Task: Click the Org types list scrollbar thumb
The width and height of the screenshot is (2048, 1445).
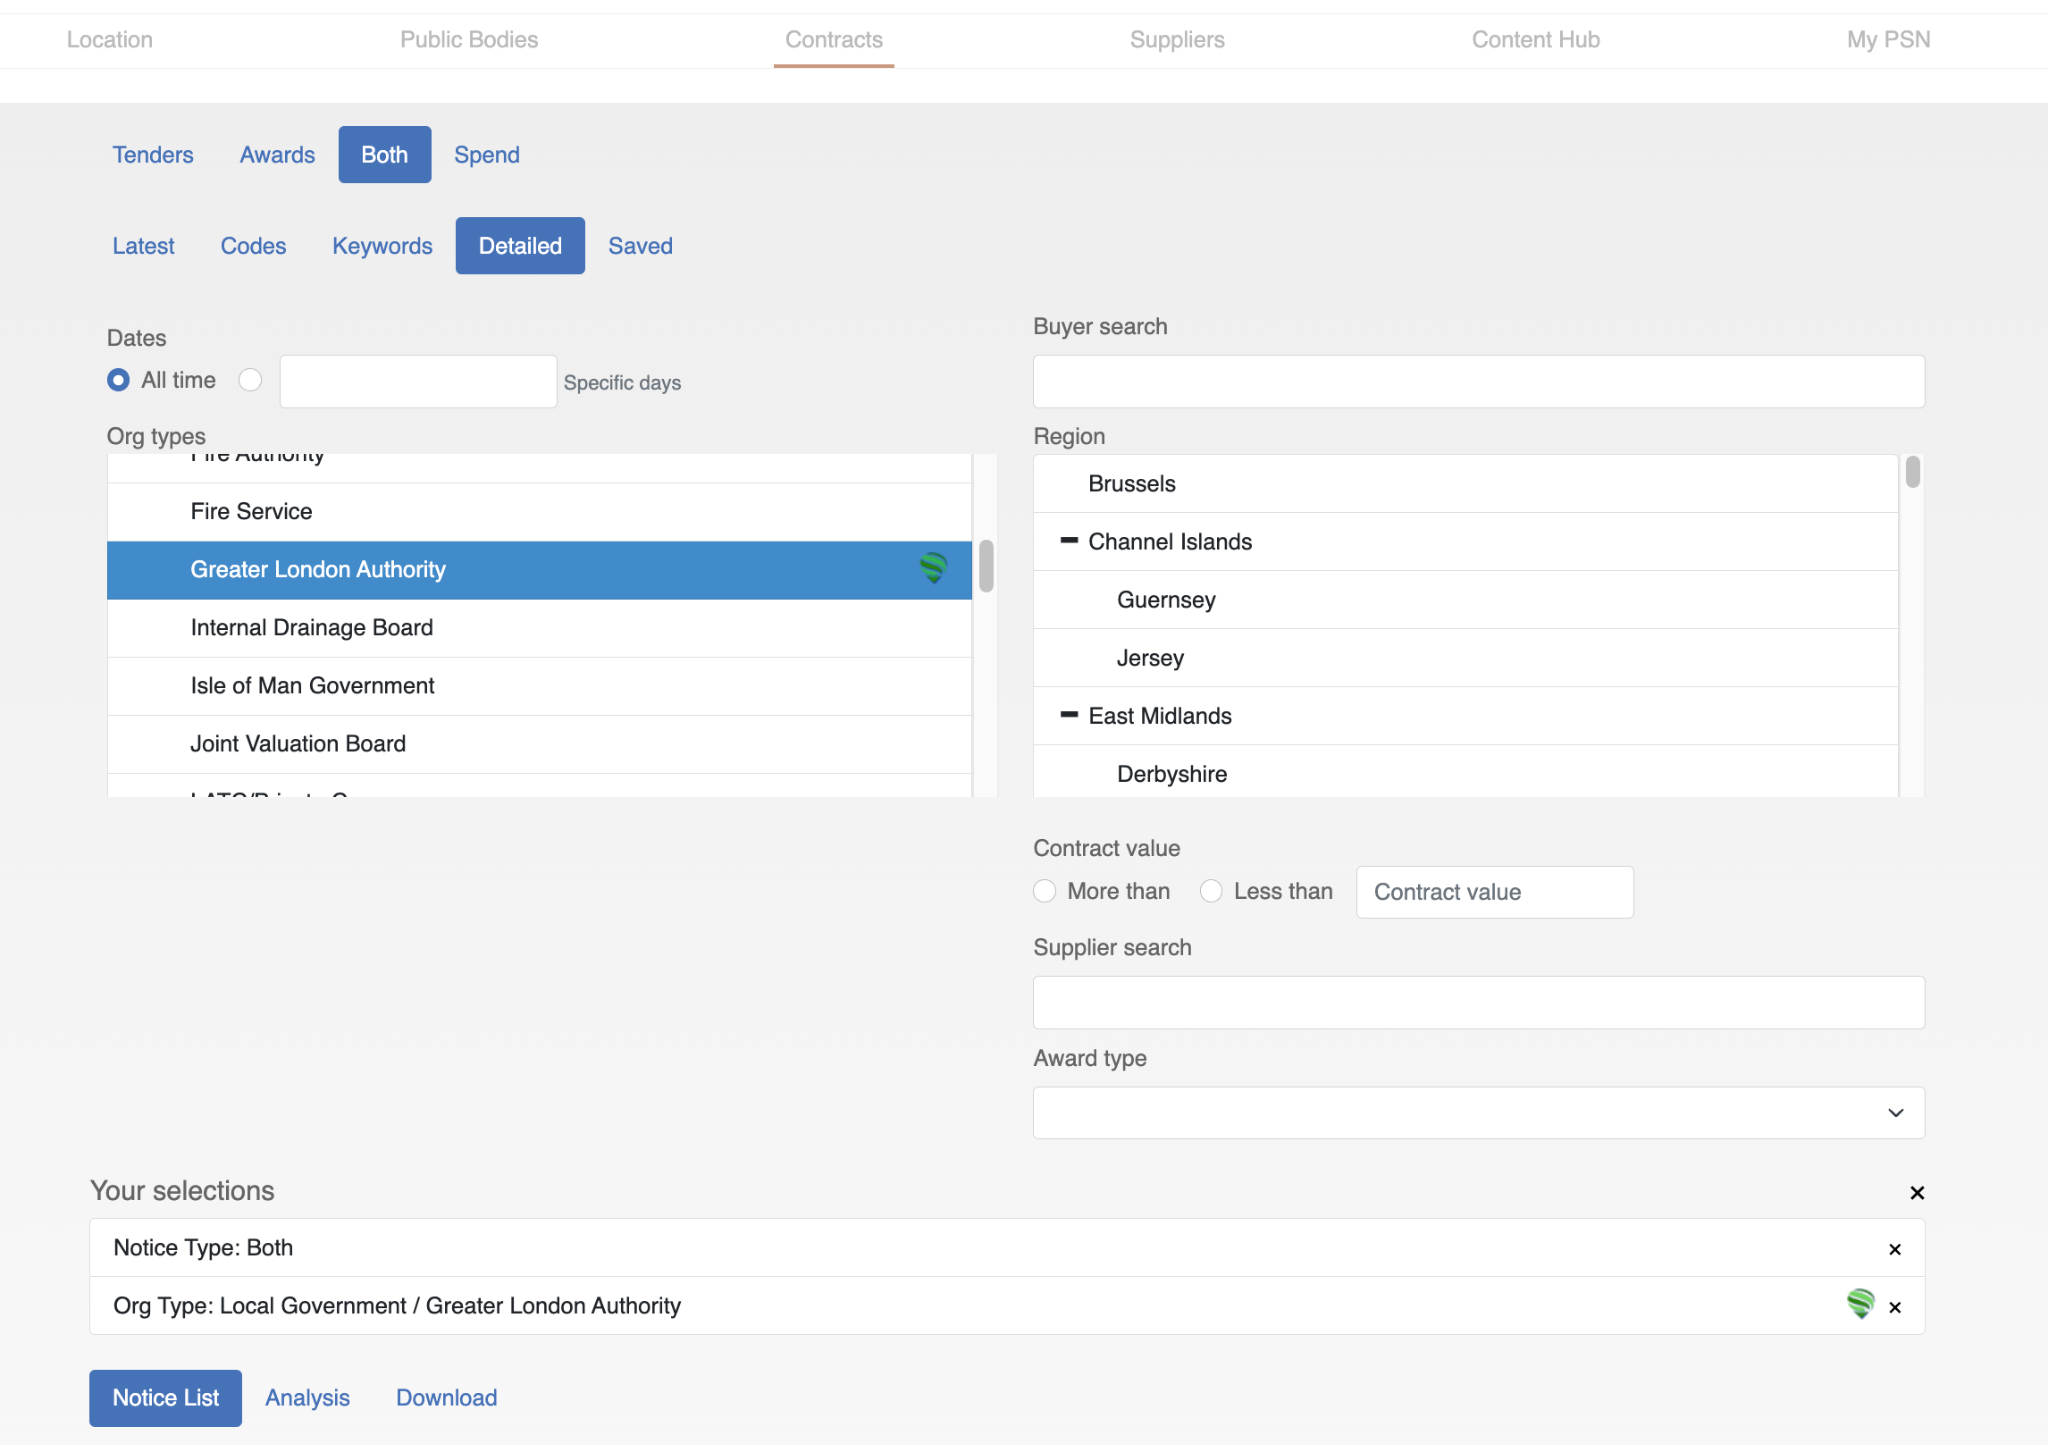Action: 986,566
